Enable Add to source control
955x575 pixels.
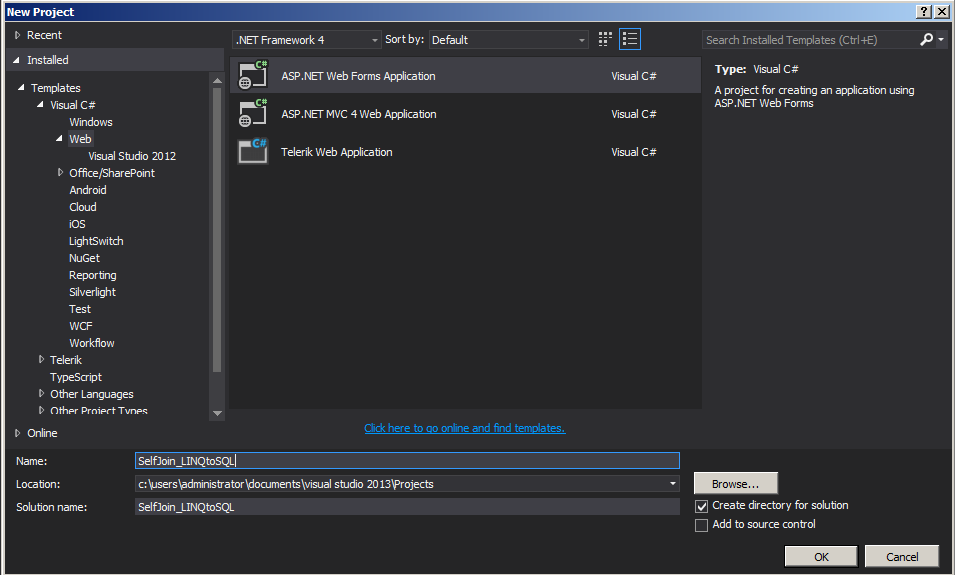(702, 525)
